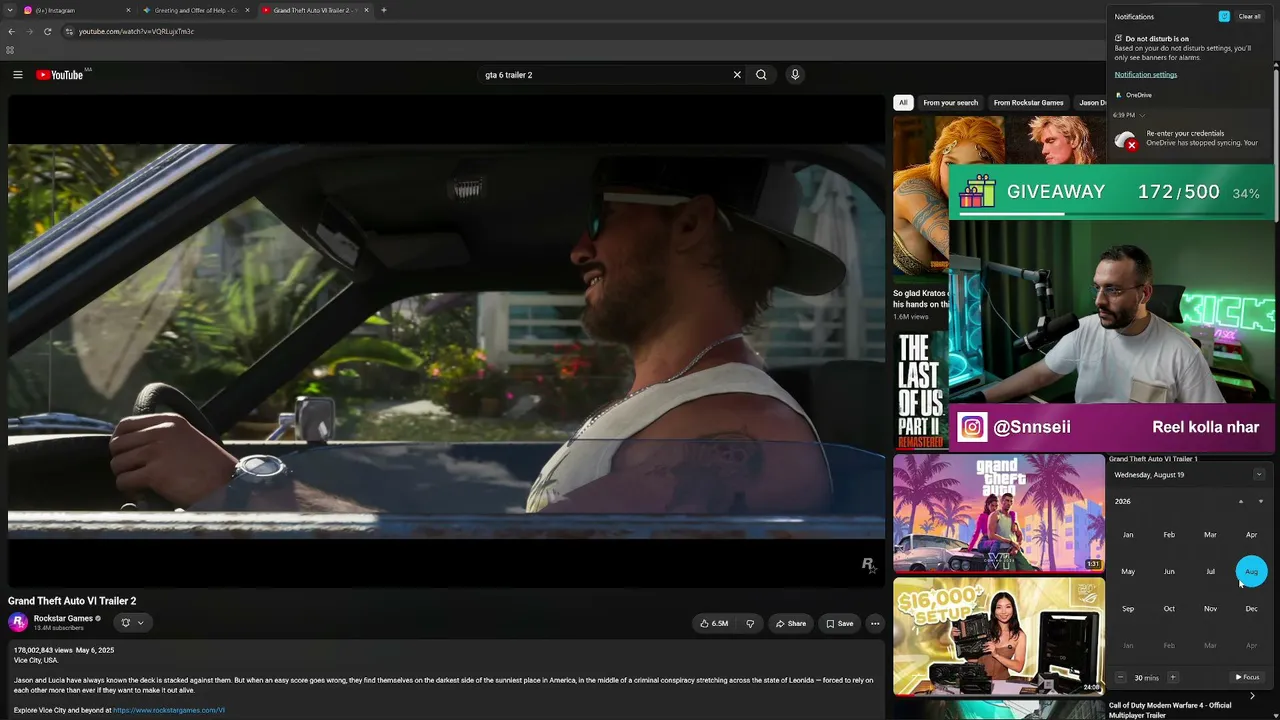
Task: Select July in the calendar
Action: [1210, 572]
